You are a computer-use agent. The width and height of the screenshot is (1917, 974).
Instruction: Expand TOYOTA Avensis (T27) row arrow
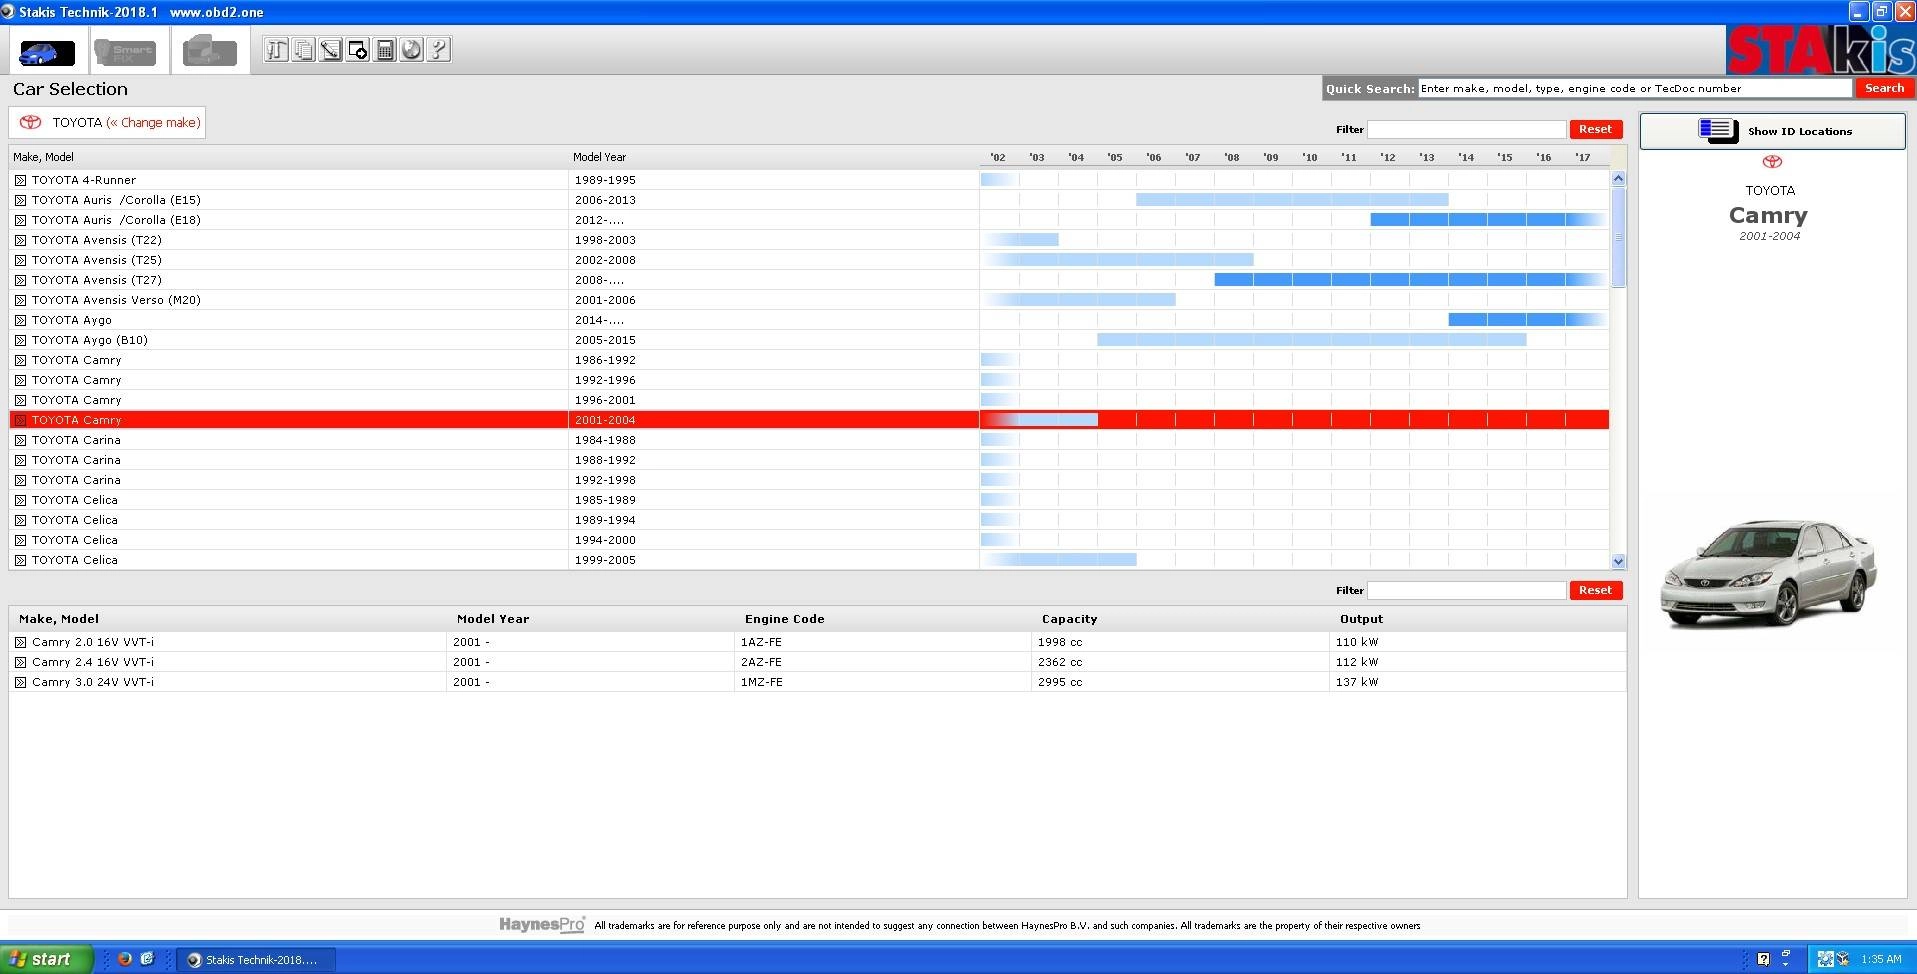20,280
